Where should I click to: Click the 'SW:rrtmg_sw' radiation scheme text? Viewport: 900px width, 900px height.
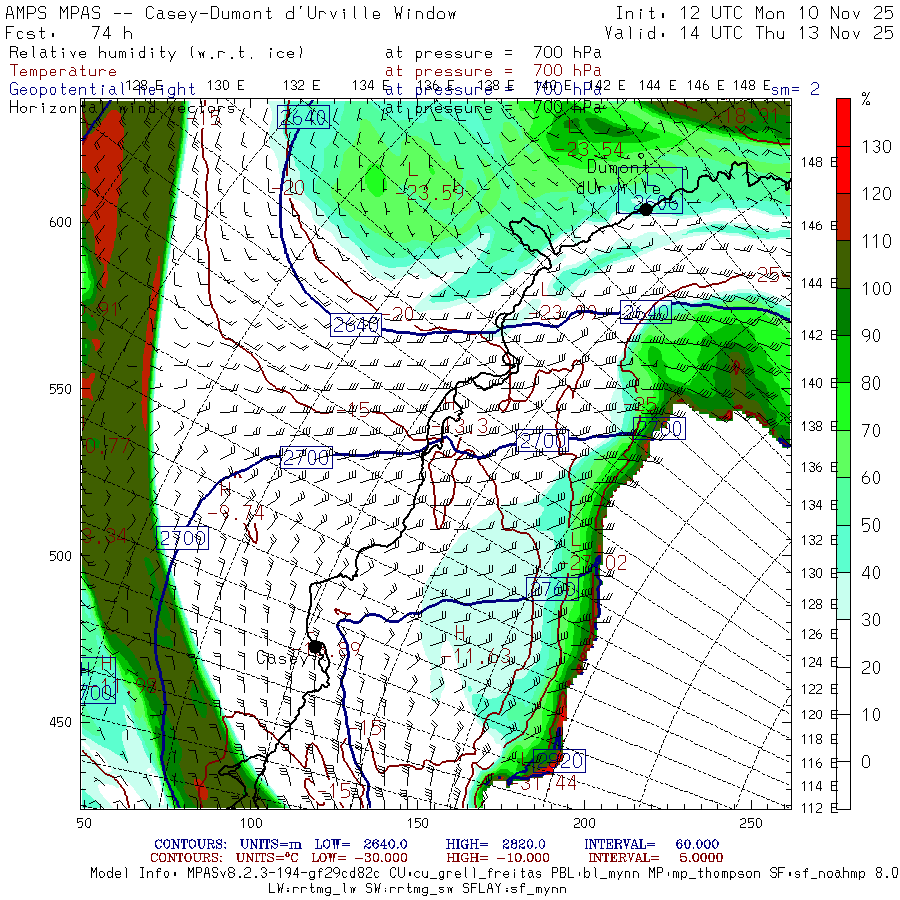tap(408, 889)
